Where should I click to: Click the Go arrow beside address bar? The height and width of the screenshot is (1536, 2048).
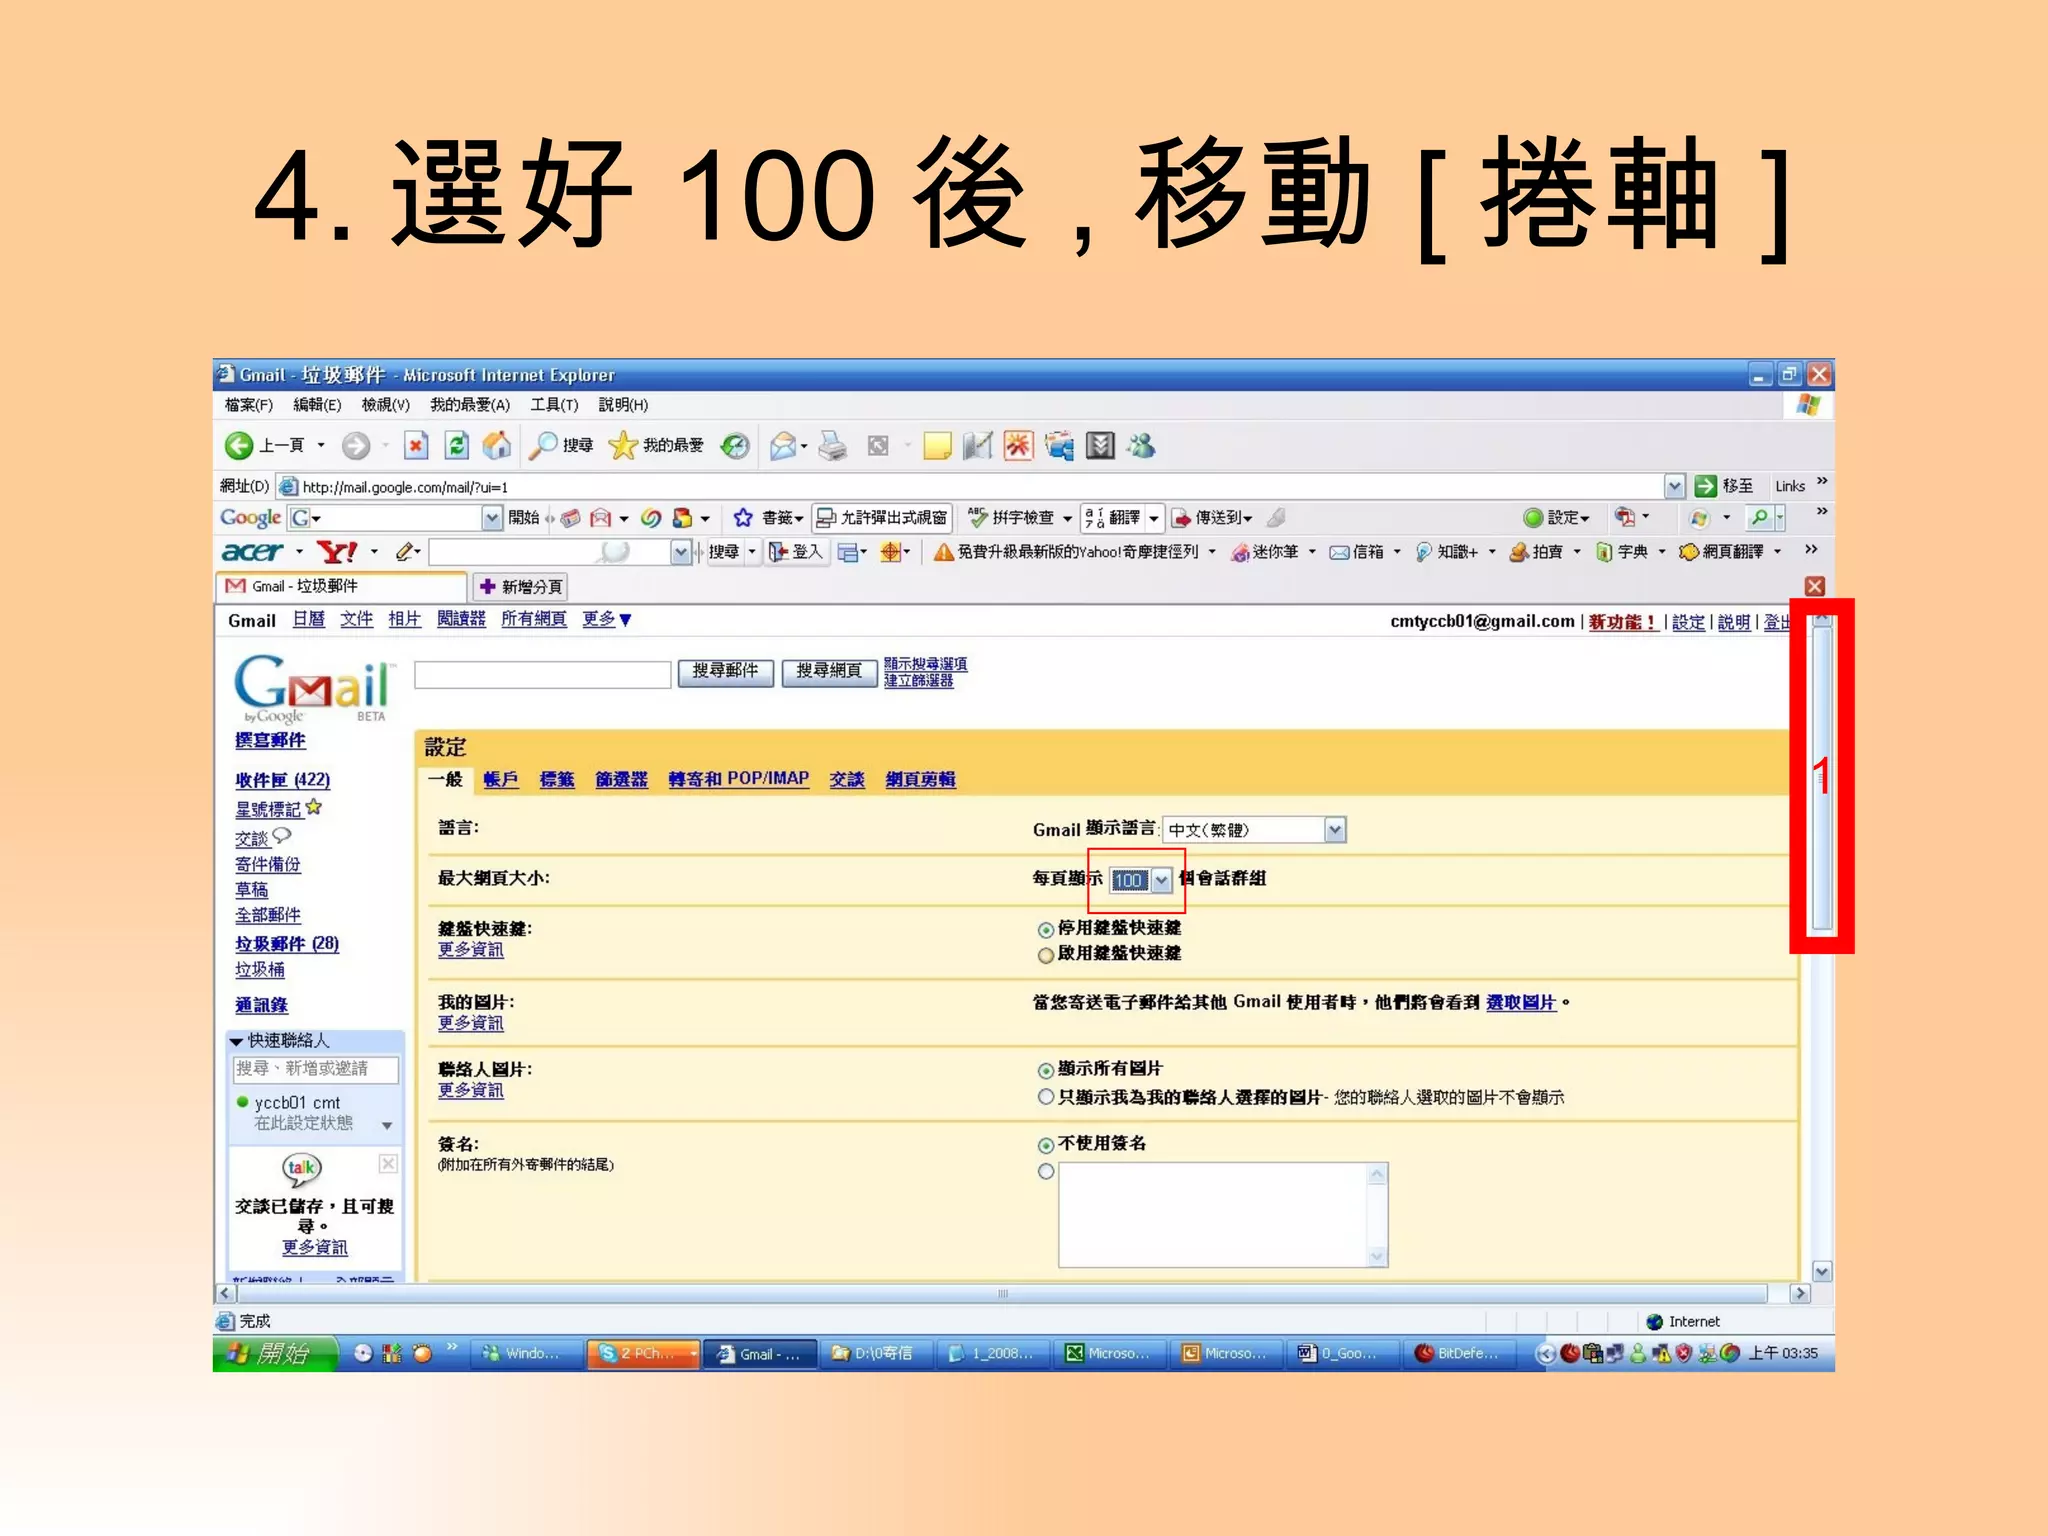(1705, 486)
